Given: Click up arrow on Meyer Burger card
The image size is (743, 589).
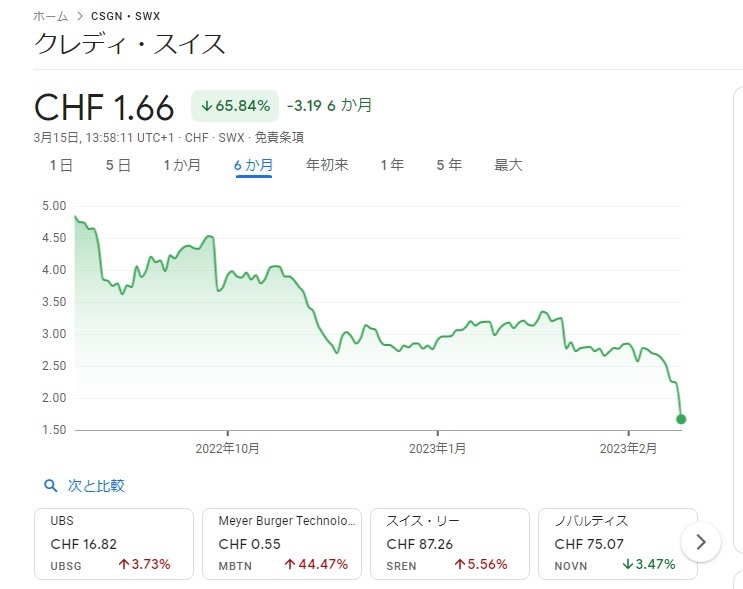Looking at the screenshot, I should tap(290, 564).
